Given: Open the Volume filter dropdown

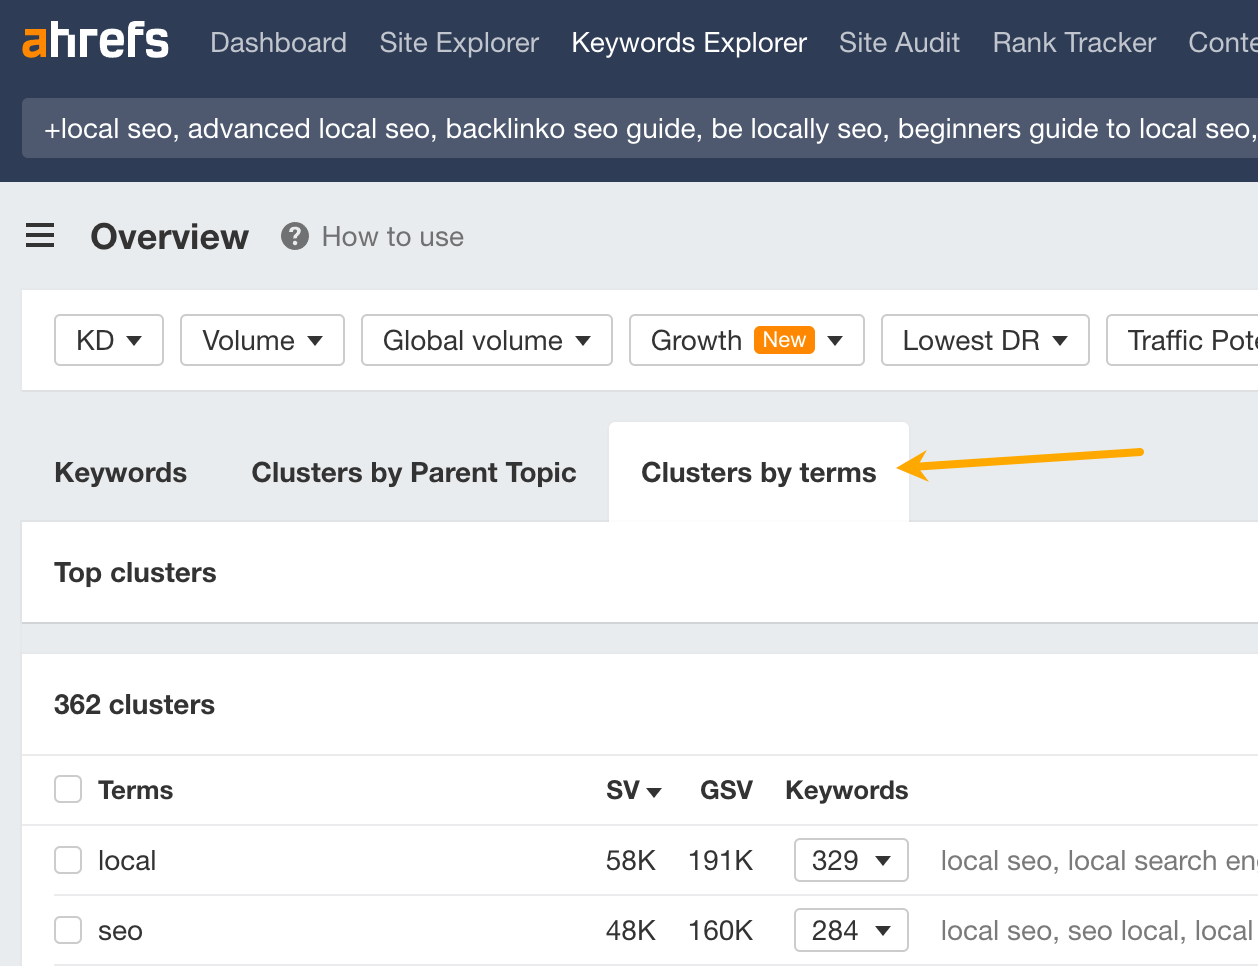Looking at the screenshot, I should [x=262, y=340].
